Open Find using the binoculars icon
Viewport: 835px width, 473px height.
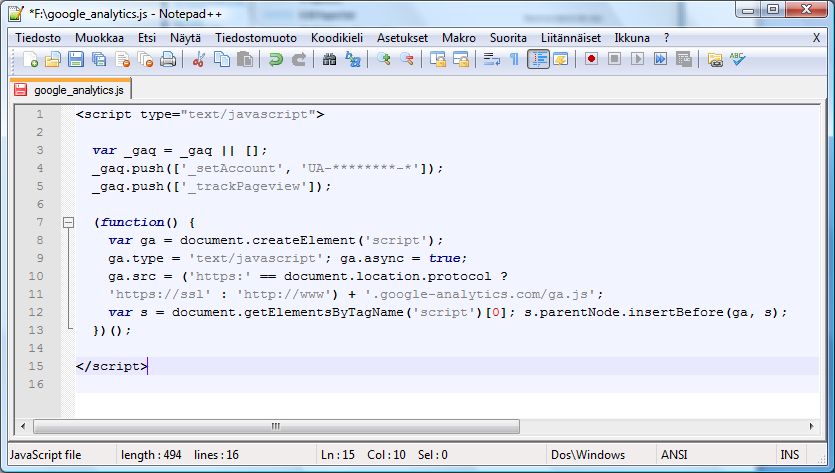(x=329, y=59)
